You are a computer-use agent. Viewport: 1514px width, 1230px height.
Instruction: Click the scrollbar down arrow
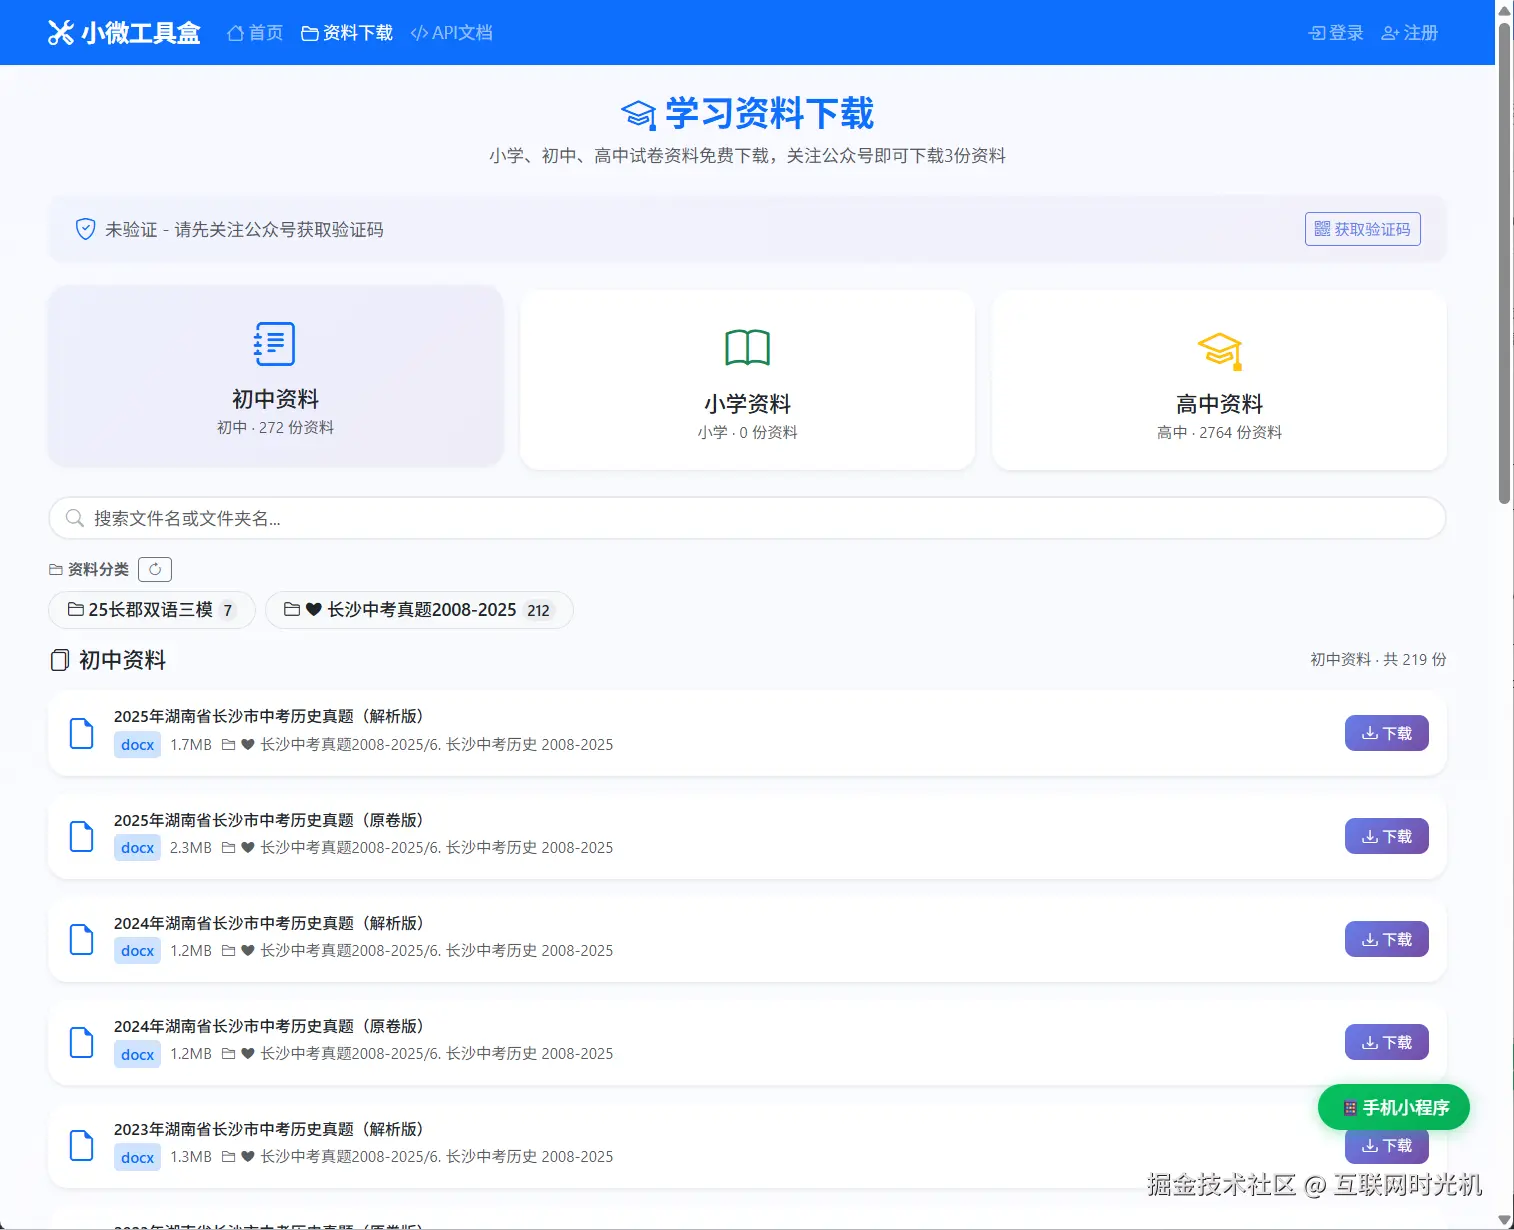pos(1504,1220)
